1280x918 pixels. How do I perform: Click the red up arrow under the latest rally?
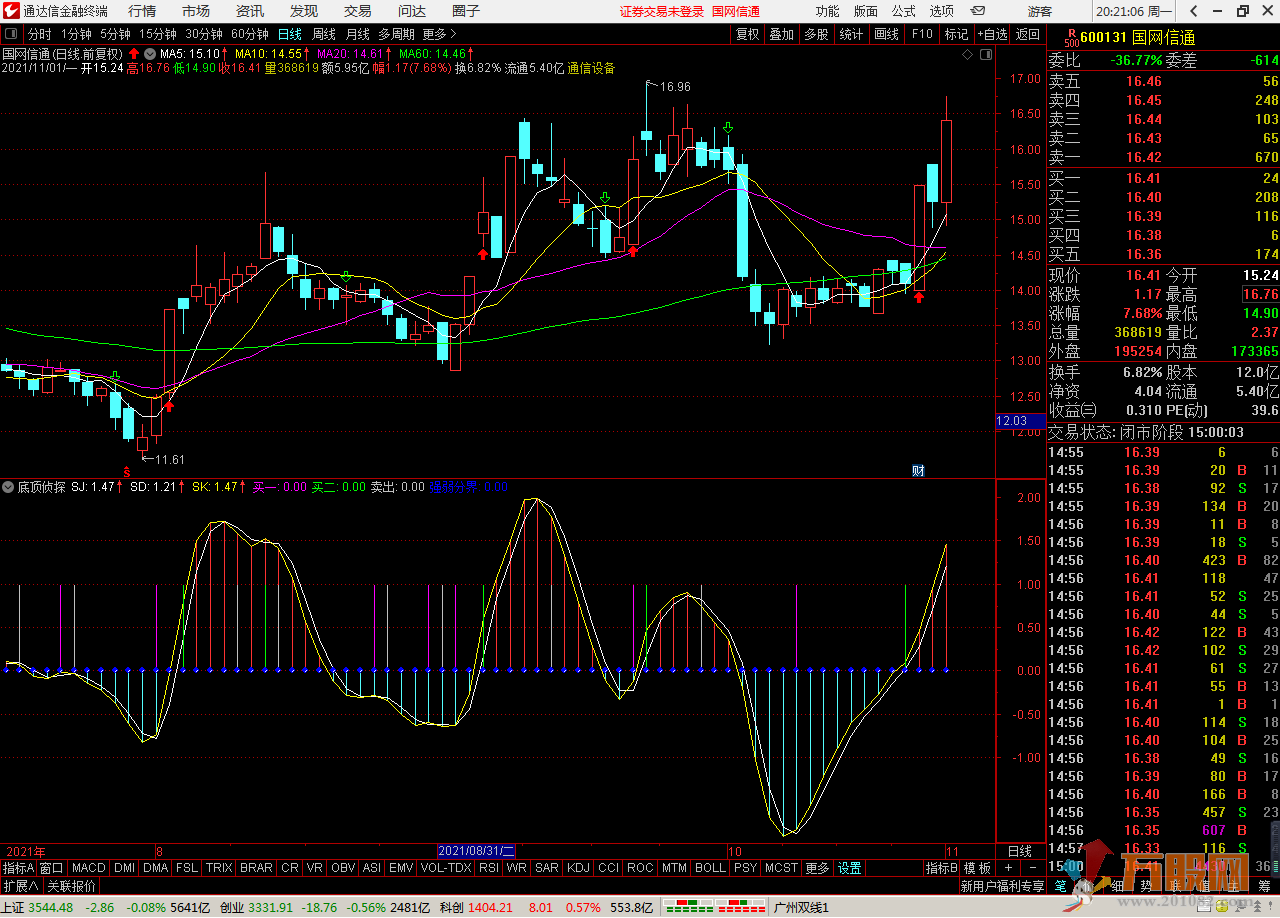point(918,296)
